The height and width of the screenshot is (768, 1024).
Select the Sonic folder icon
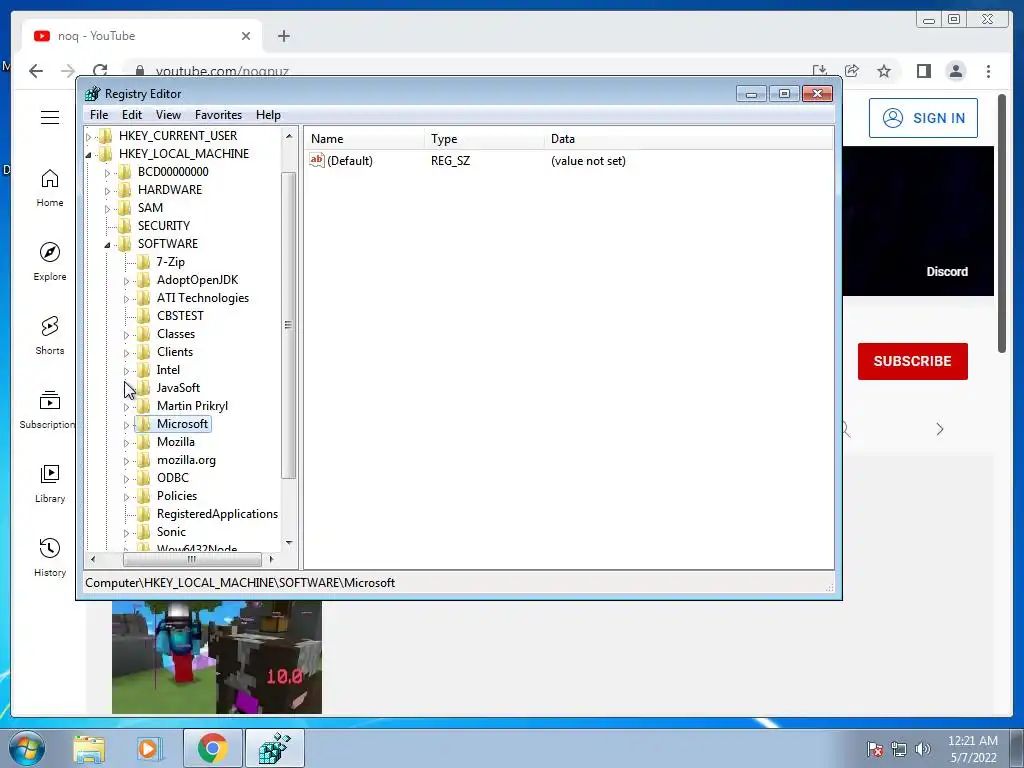tap(144, 532)
